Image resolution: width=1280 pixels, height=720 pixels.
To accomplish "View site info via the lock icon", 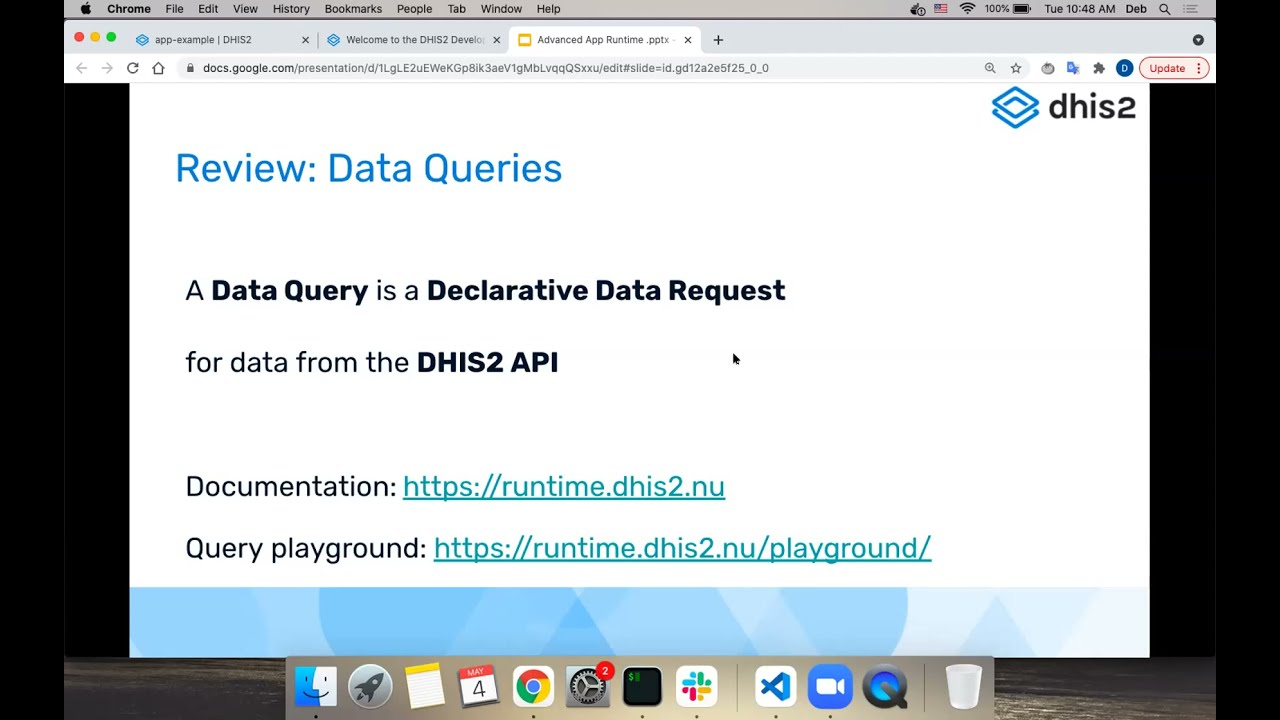I will (190, 68).
